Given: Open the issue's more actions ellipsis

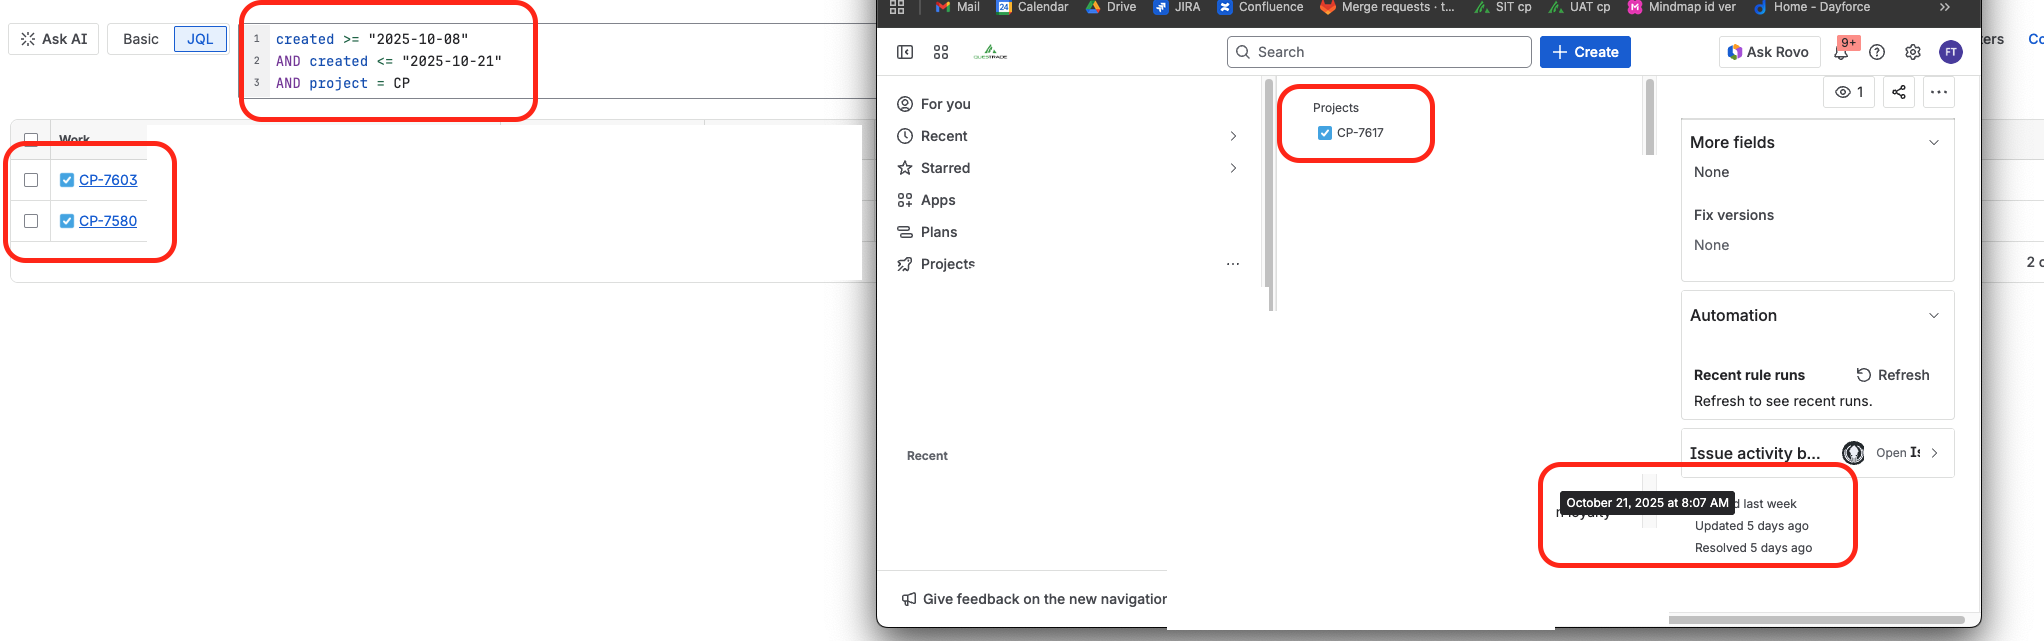Looking at the screenshot, I should click(1939, 92).
